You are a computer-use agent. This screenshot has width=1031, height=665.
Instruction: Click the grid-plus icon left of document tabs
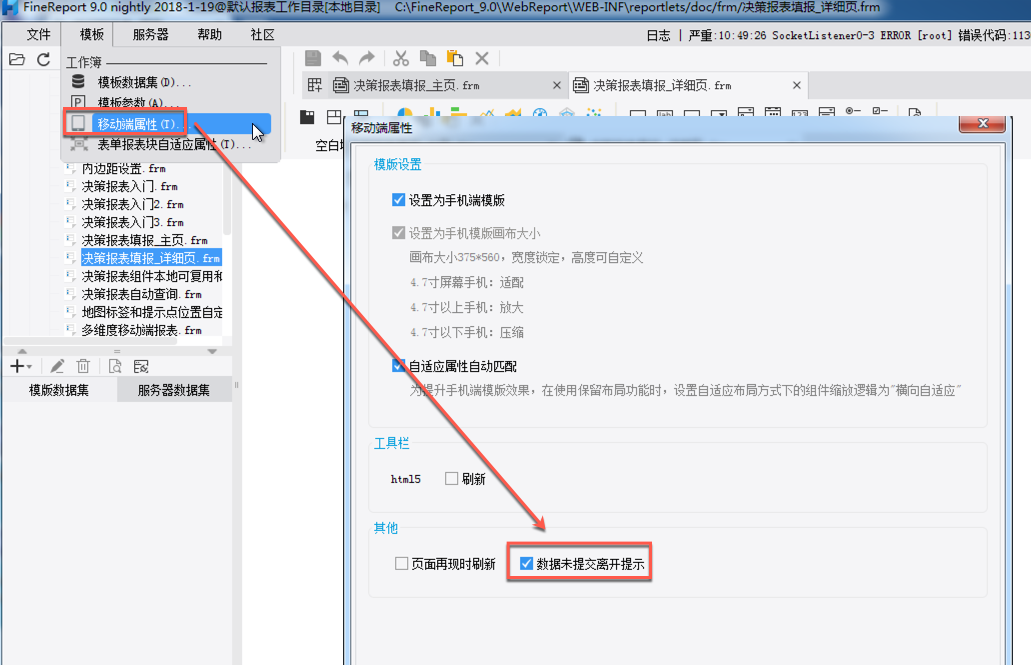pos(314,85)
